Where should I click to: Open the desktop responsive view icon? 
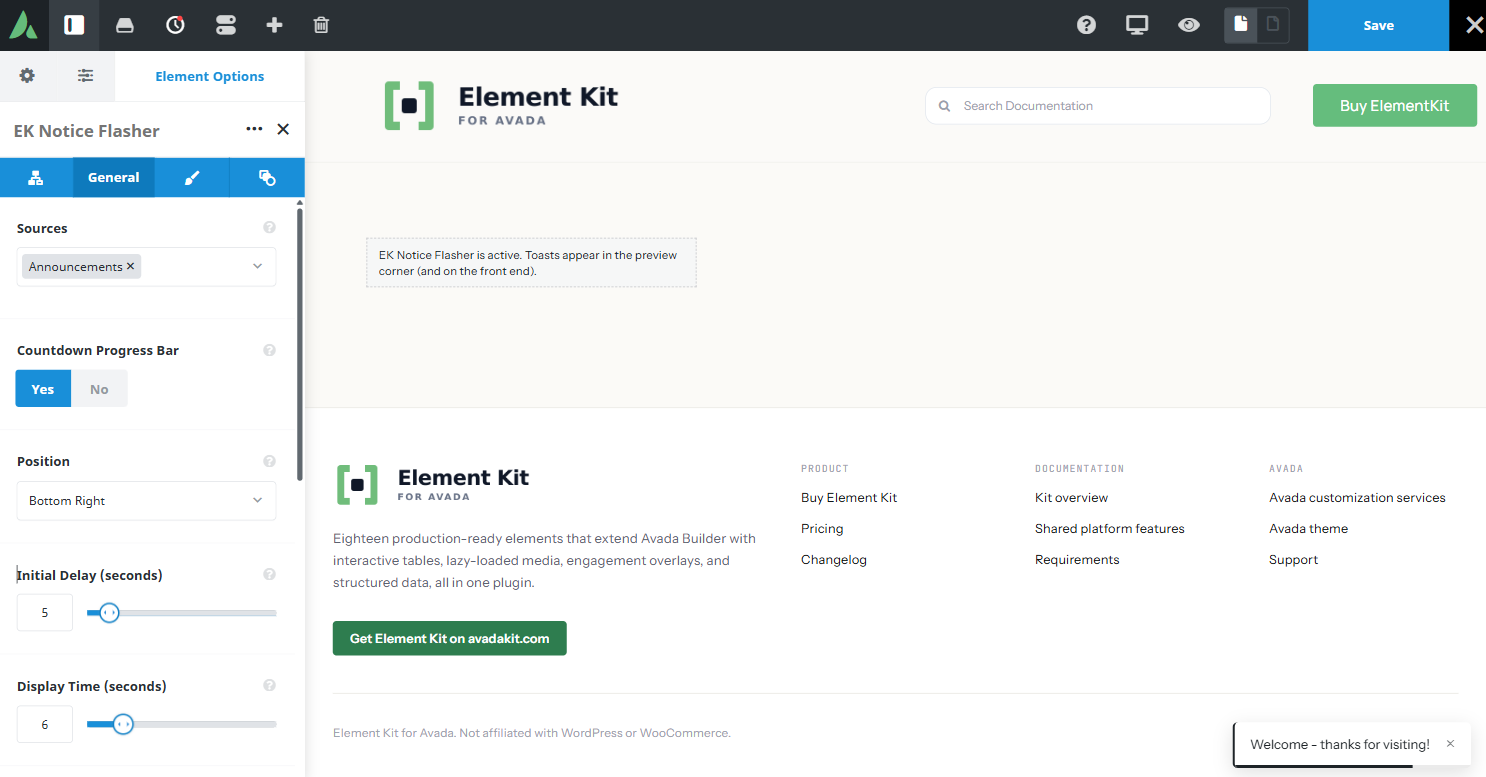click(1137, 25)
